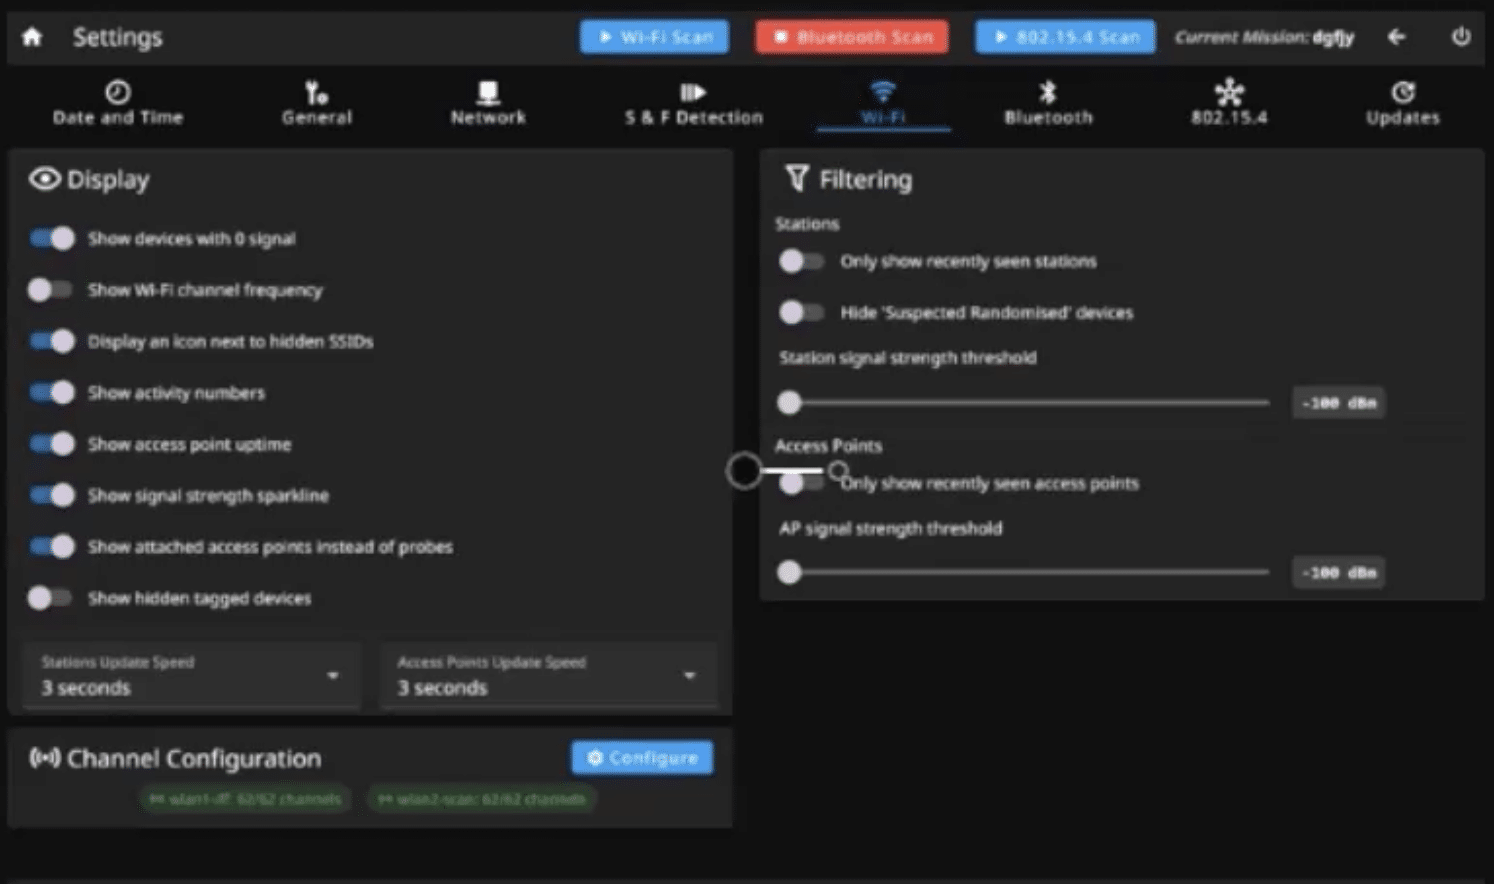Image resolution: width=1494 pixels, height=884 pixels.
Task: Click the back arrow icon
Action: [x=1396, y=37]
